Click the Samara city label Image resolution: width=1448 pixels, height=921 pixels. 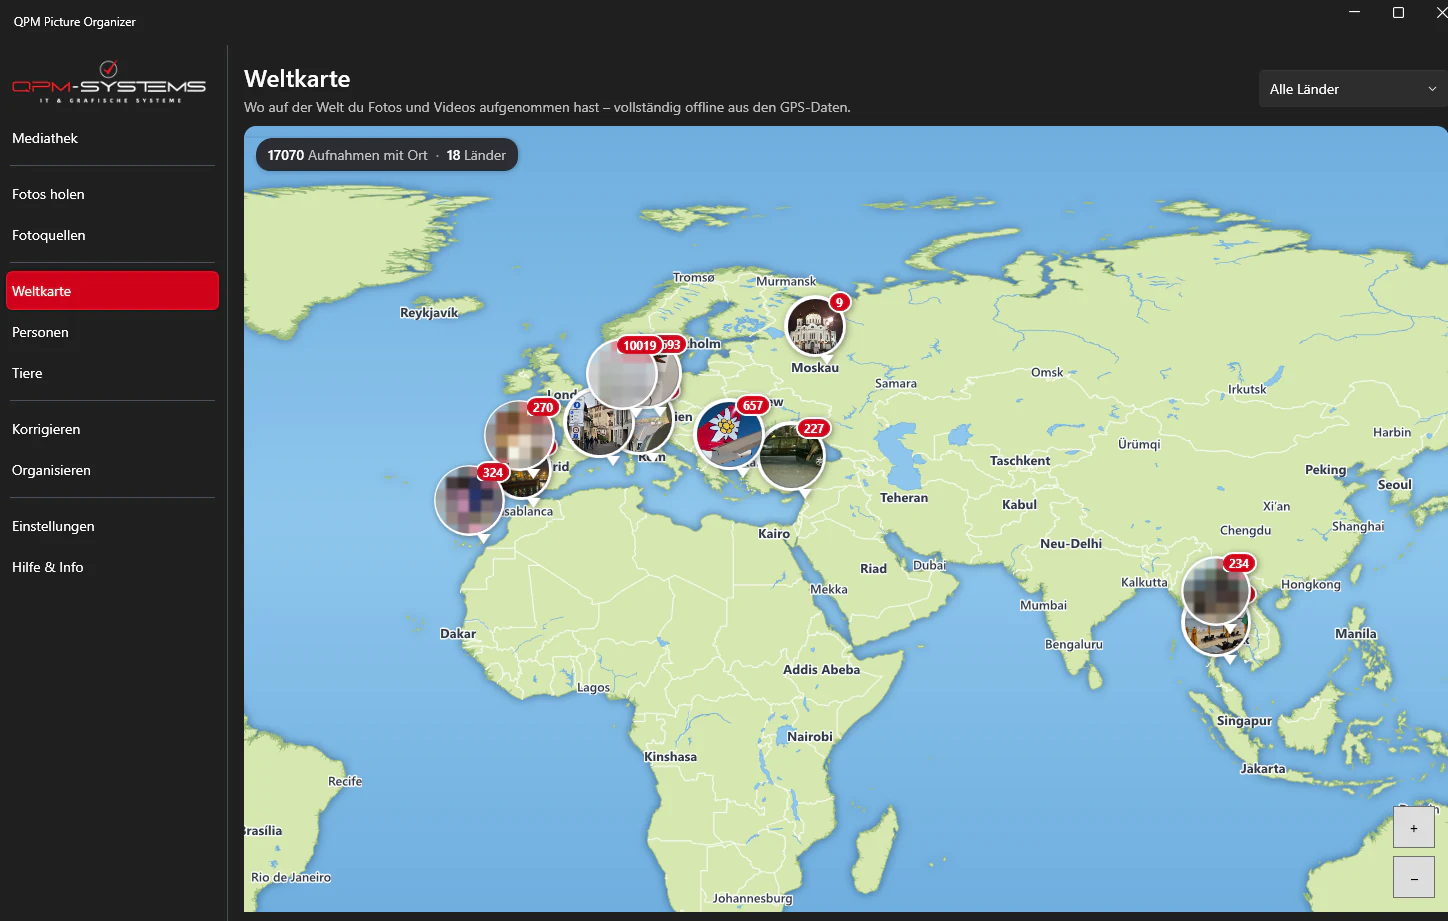coord(896,383)
